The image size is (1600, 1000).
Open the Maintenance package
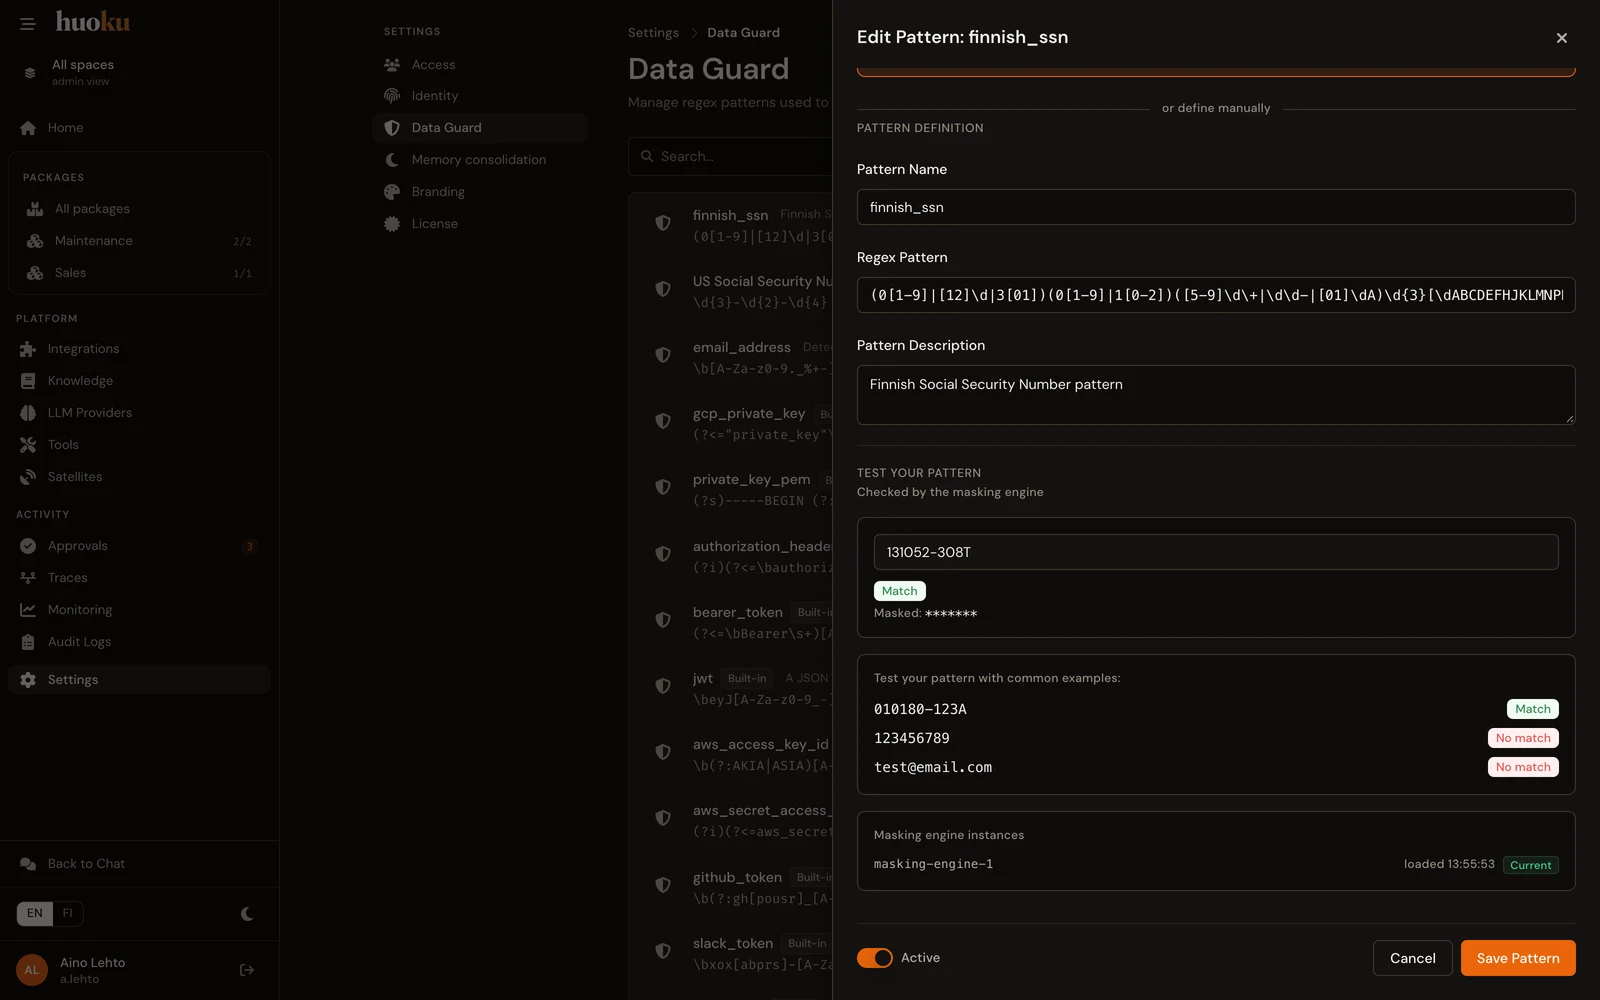tap(139, 241)
